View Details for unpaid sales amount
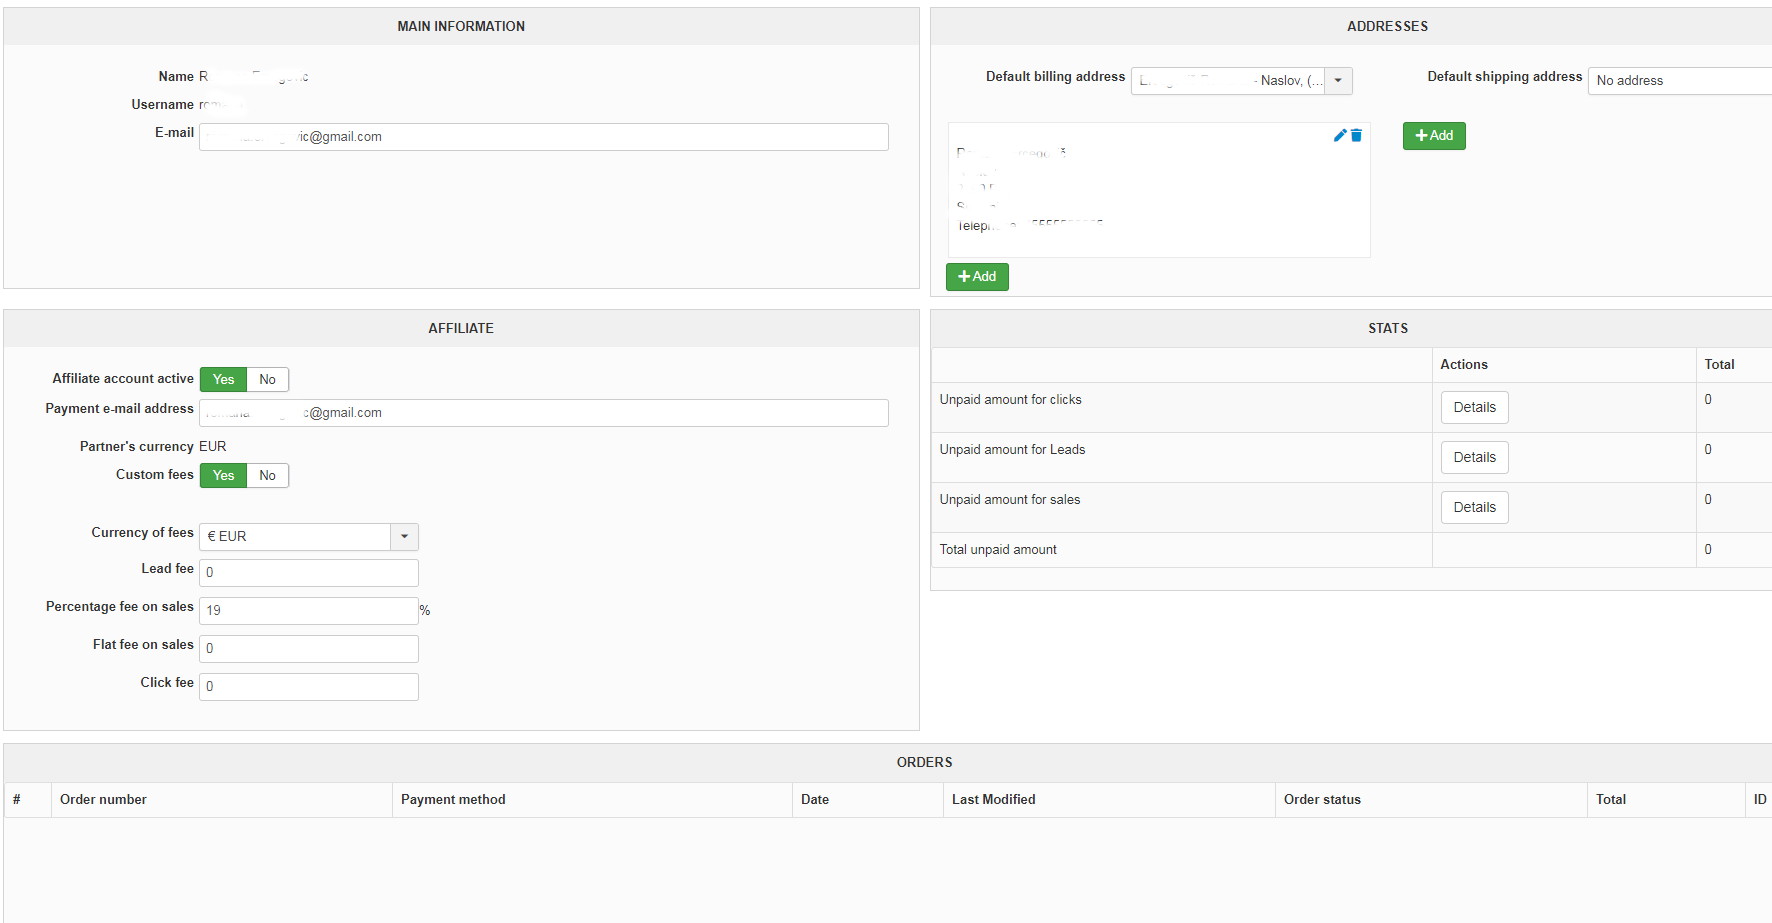1772x923 pixels. [1474, 508]
